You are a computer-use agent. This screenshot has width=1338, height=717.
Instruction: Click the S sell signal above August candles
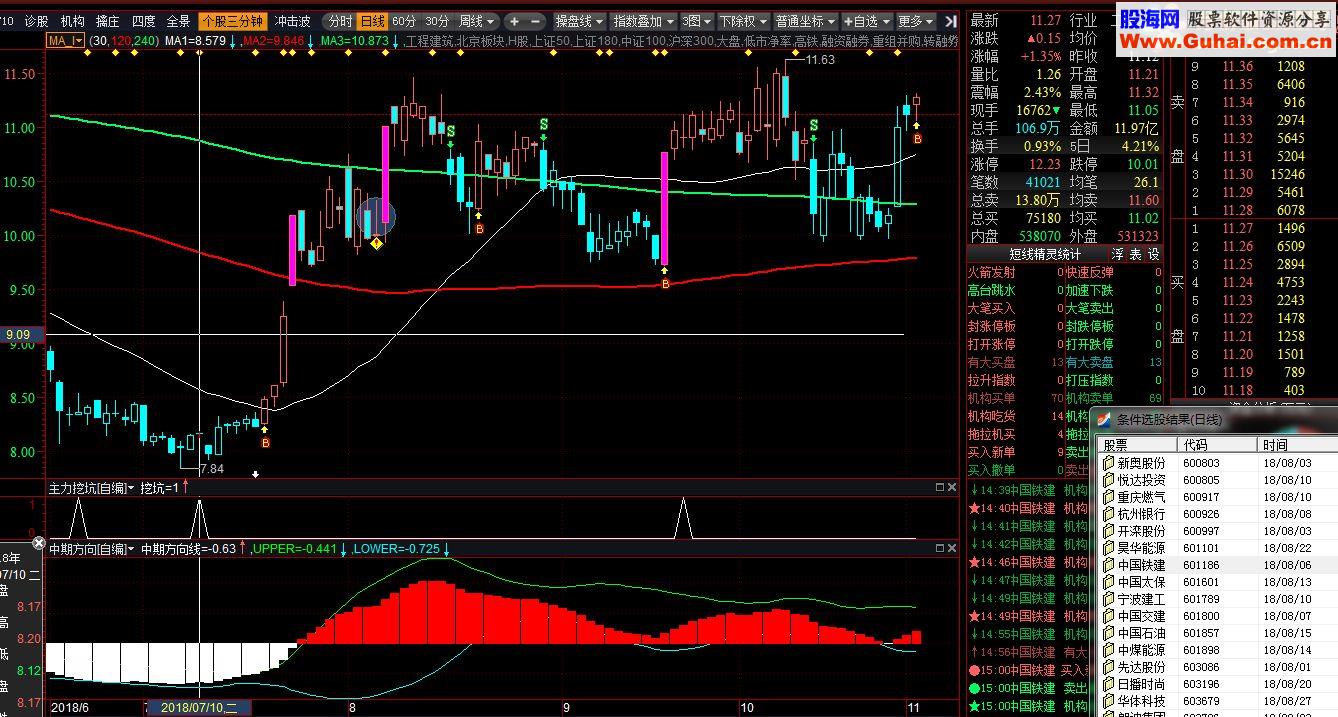(x=451, y=131)
